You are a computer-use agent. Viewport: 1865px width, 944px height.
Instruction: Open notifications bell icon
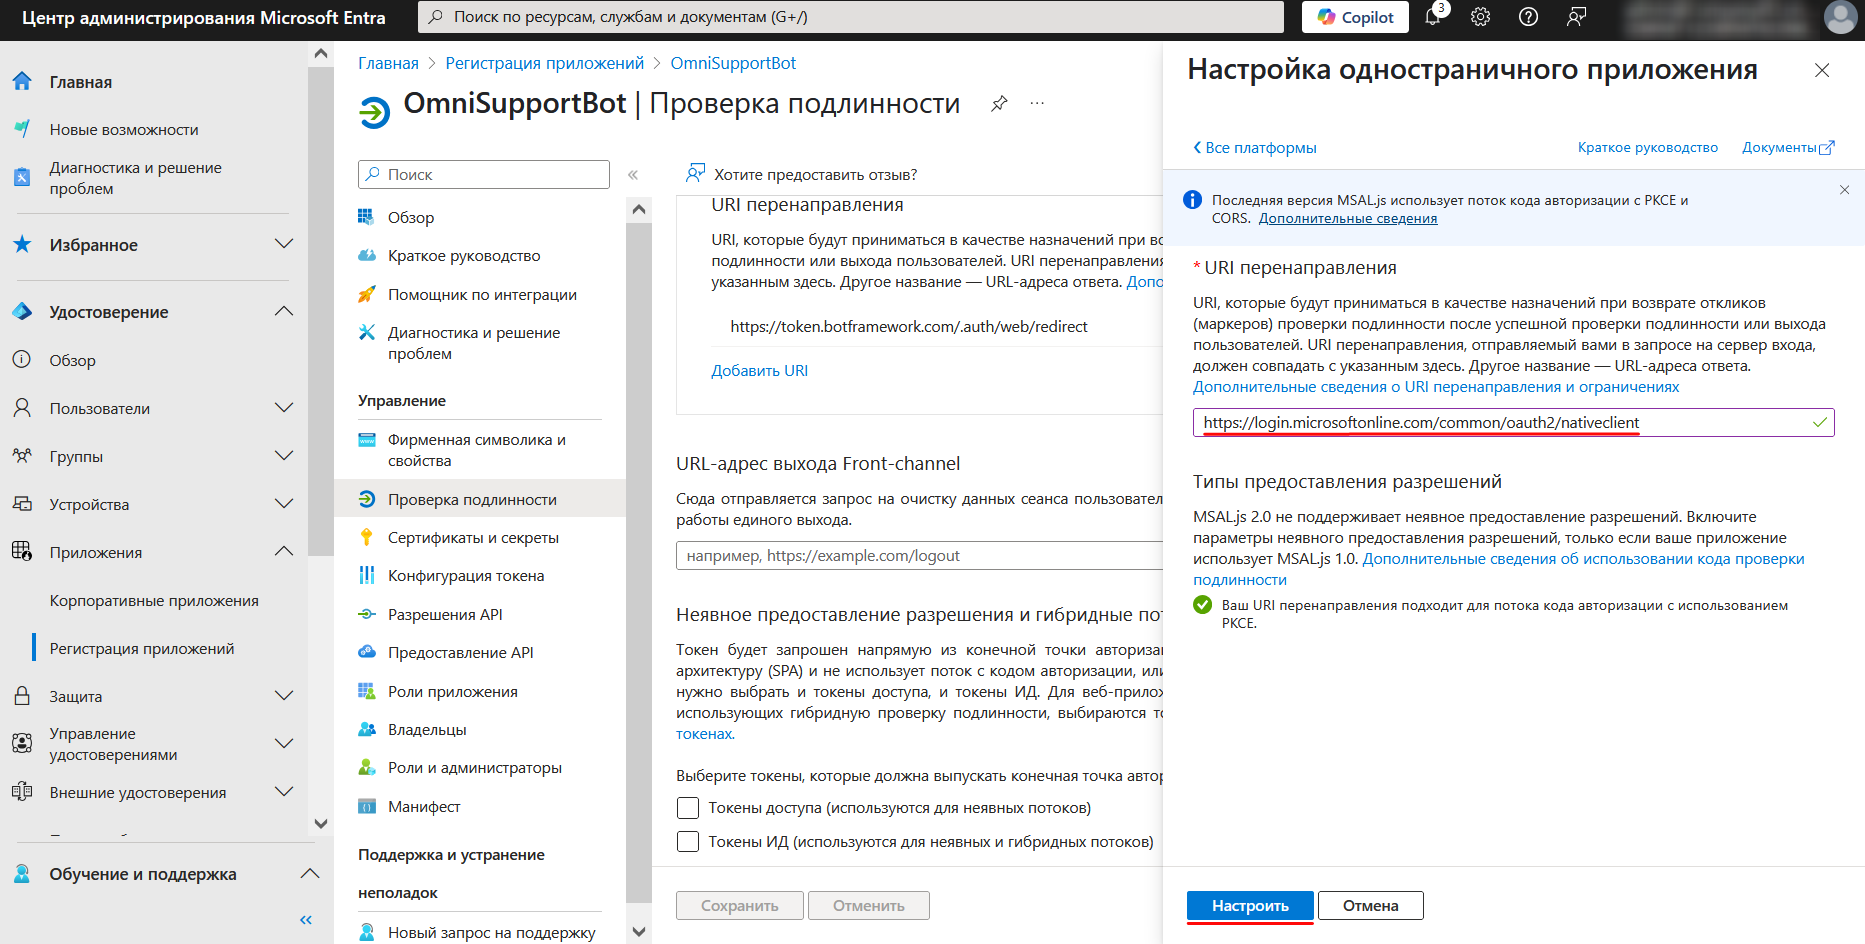pyautogui.click(x=1433, y=17)
